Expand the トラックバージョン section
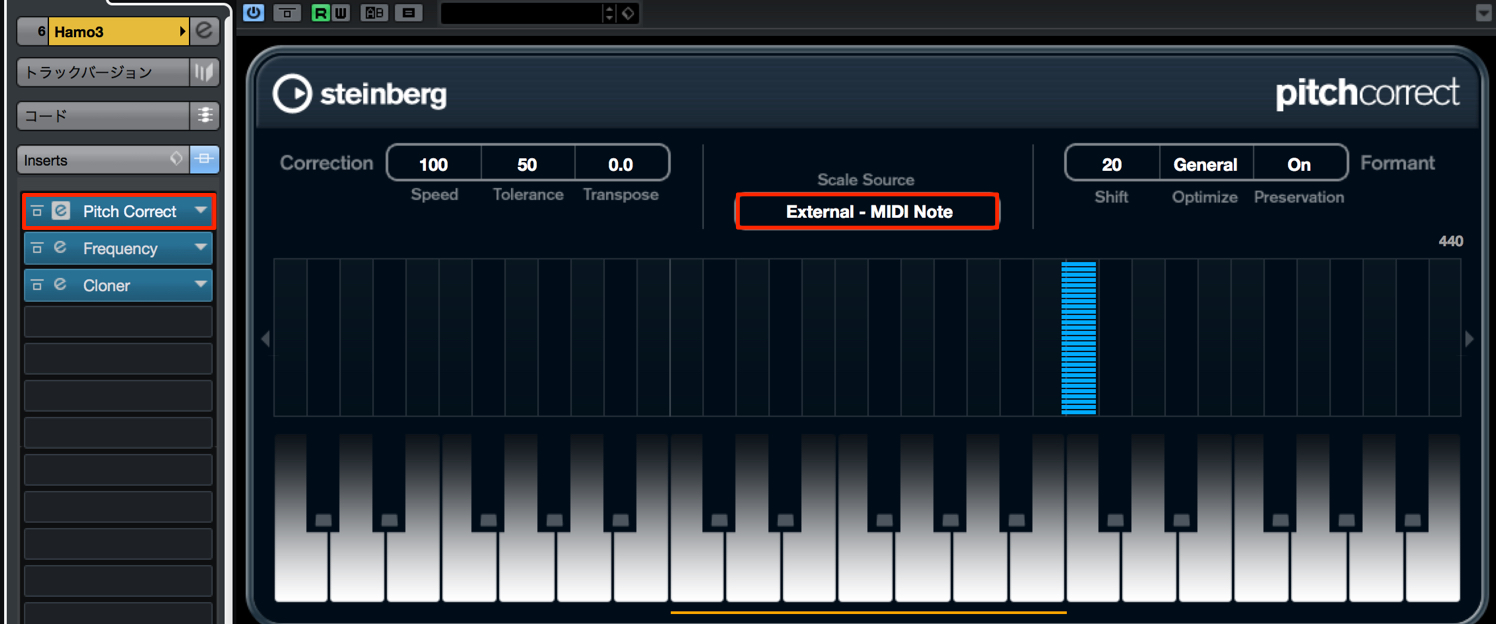The image size is (1496, 624). tap(103, 72)
